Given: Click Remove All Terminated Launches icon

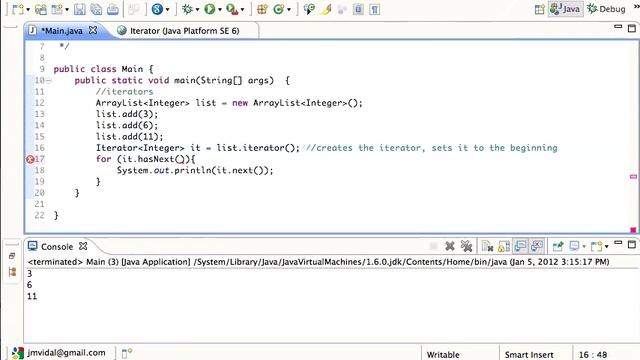Looking at the screenshot, I should [x=466, y=246].
